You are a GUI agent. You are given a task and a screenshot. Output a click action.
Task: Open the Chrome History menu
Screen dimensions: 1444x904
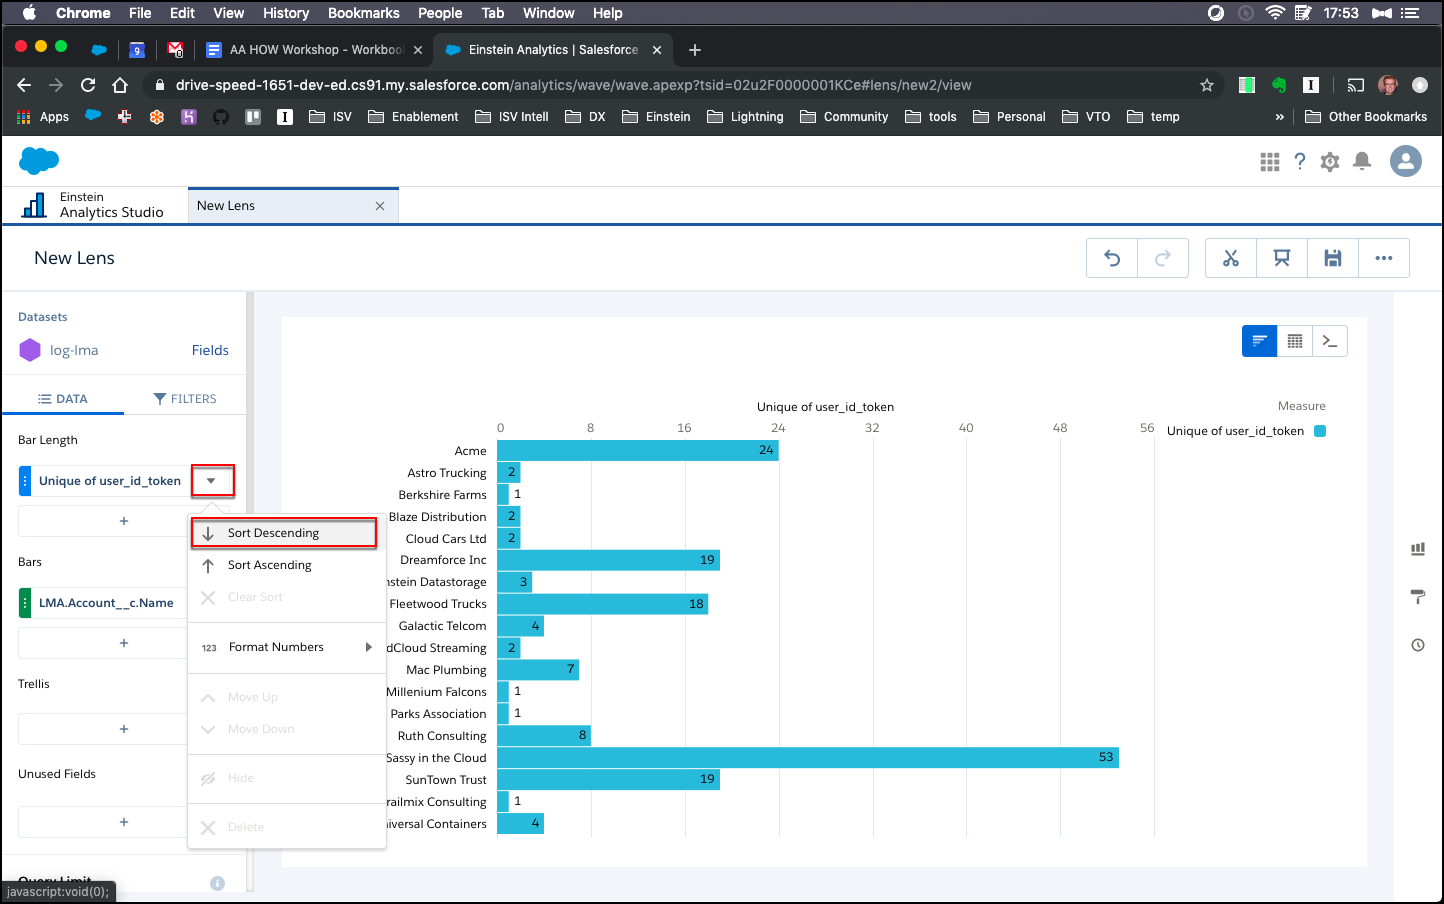point(286,13)
